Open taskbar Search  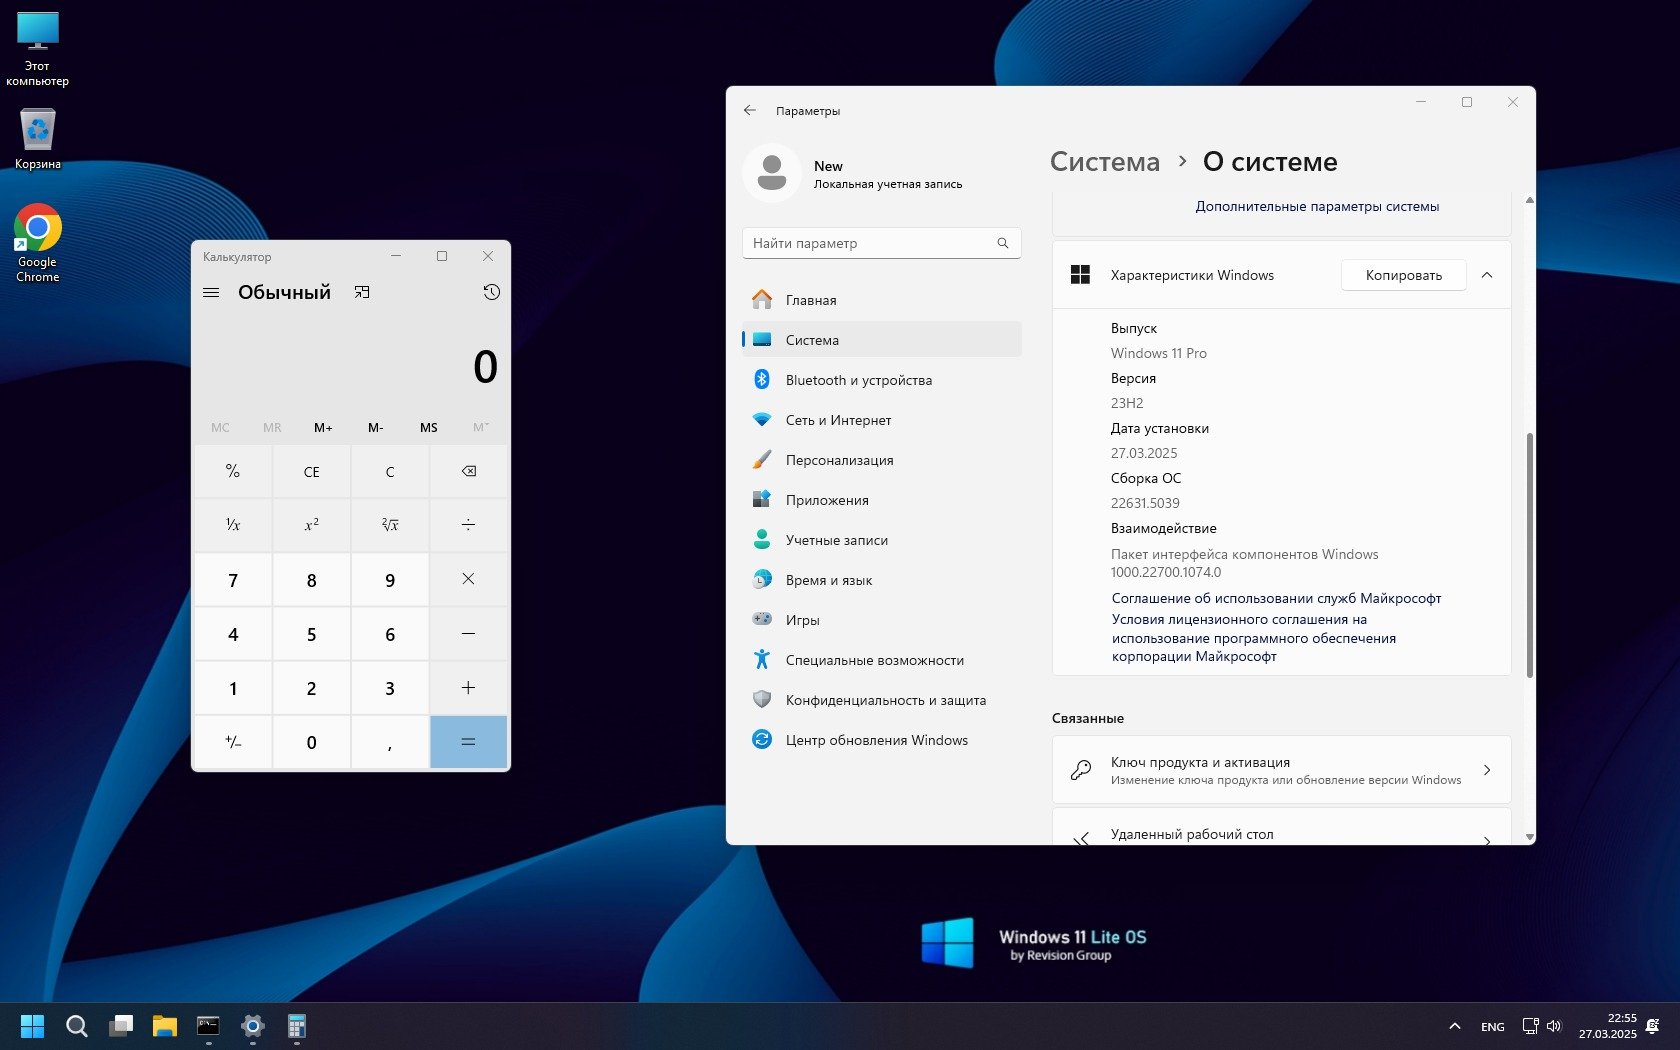pyautogui.click(x=77, y=1026)
